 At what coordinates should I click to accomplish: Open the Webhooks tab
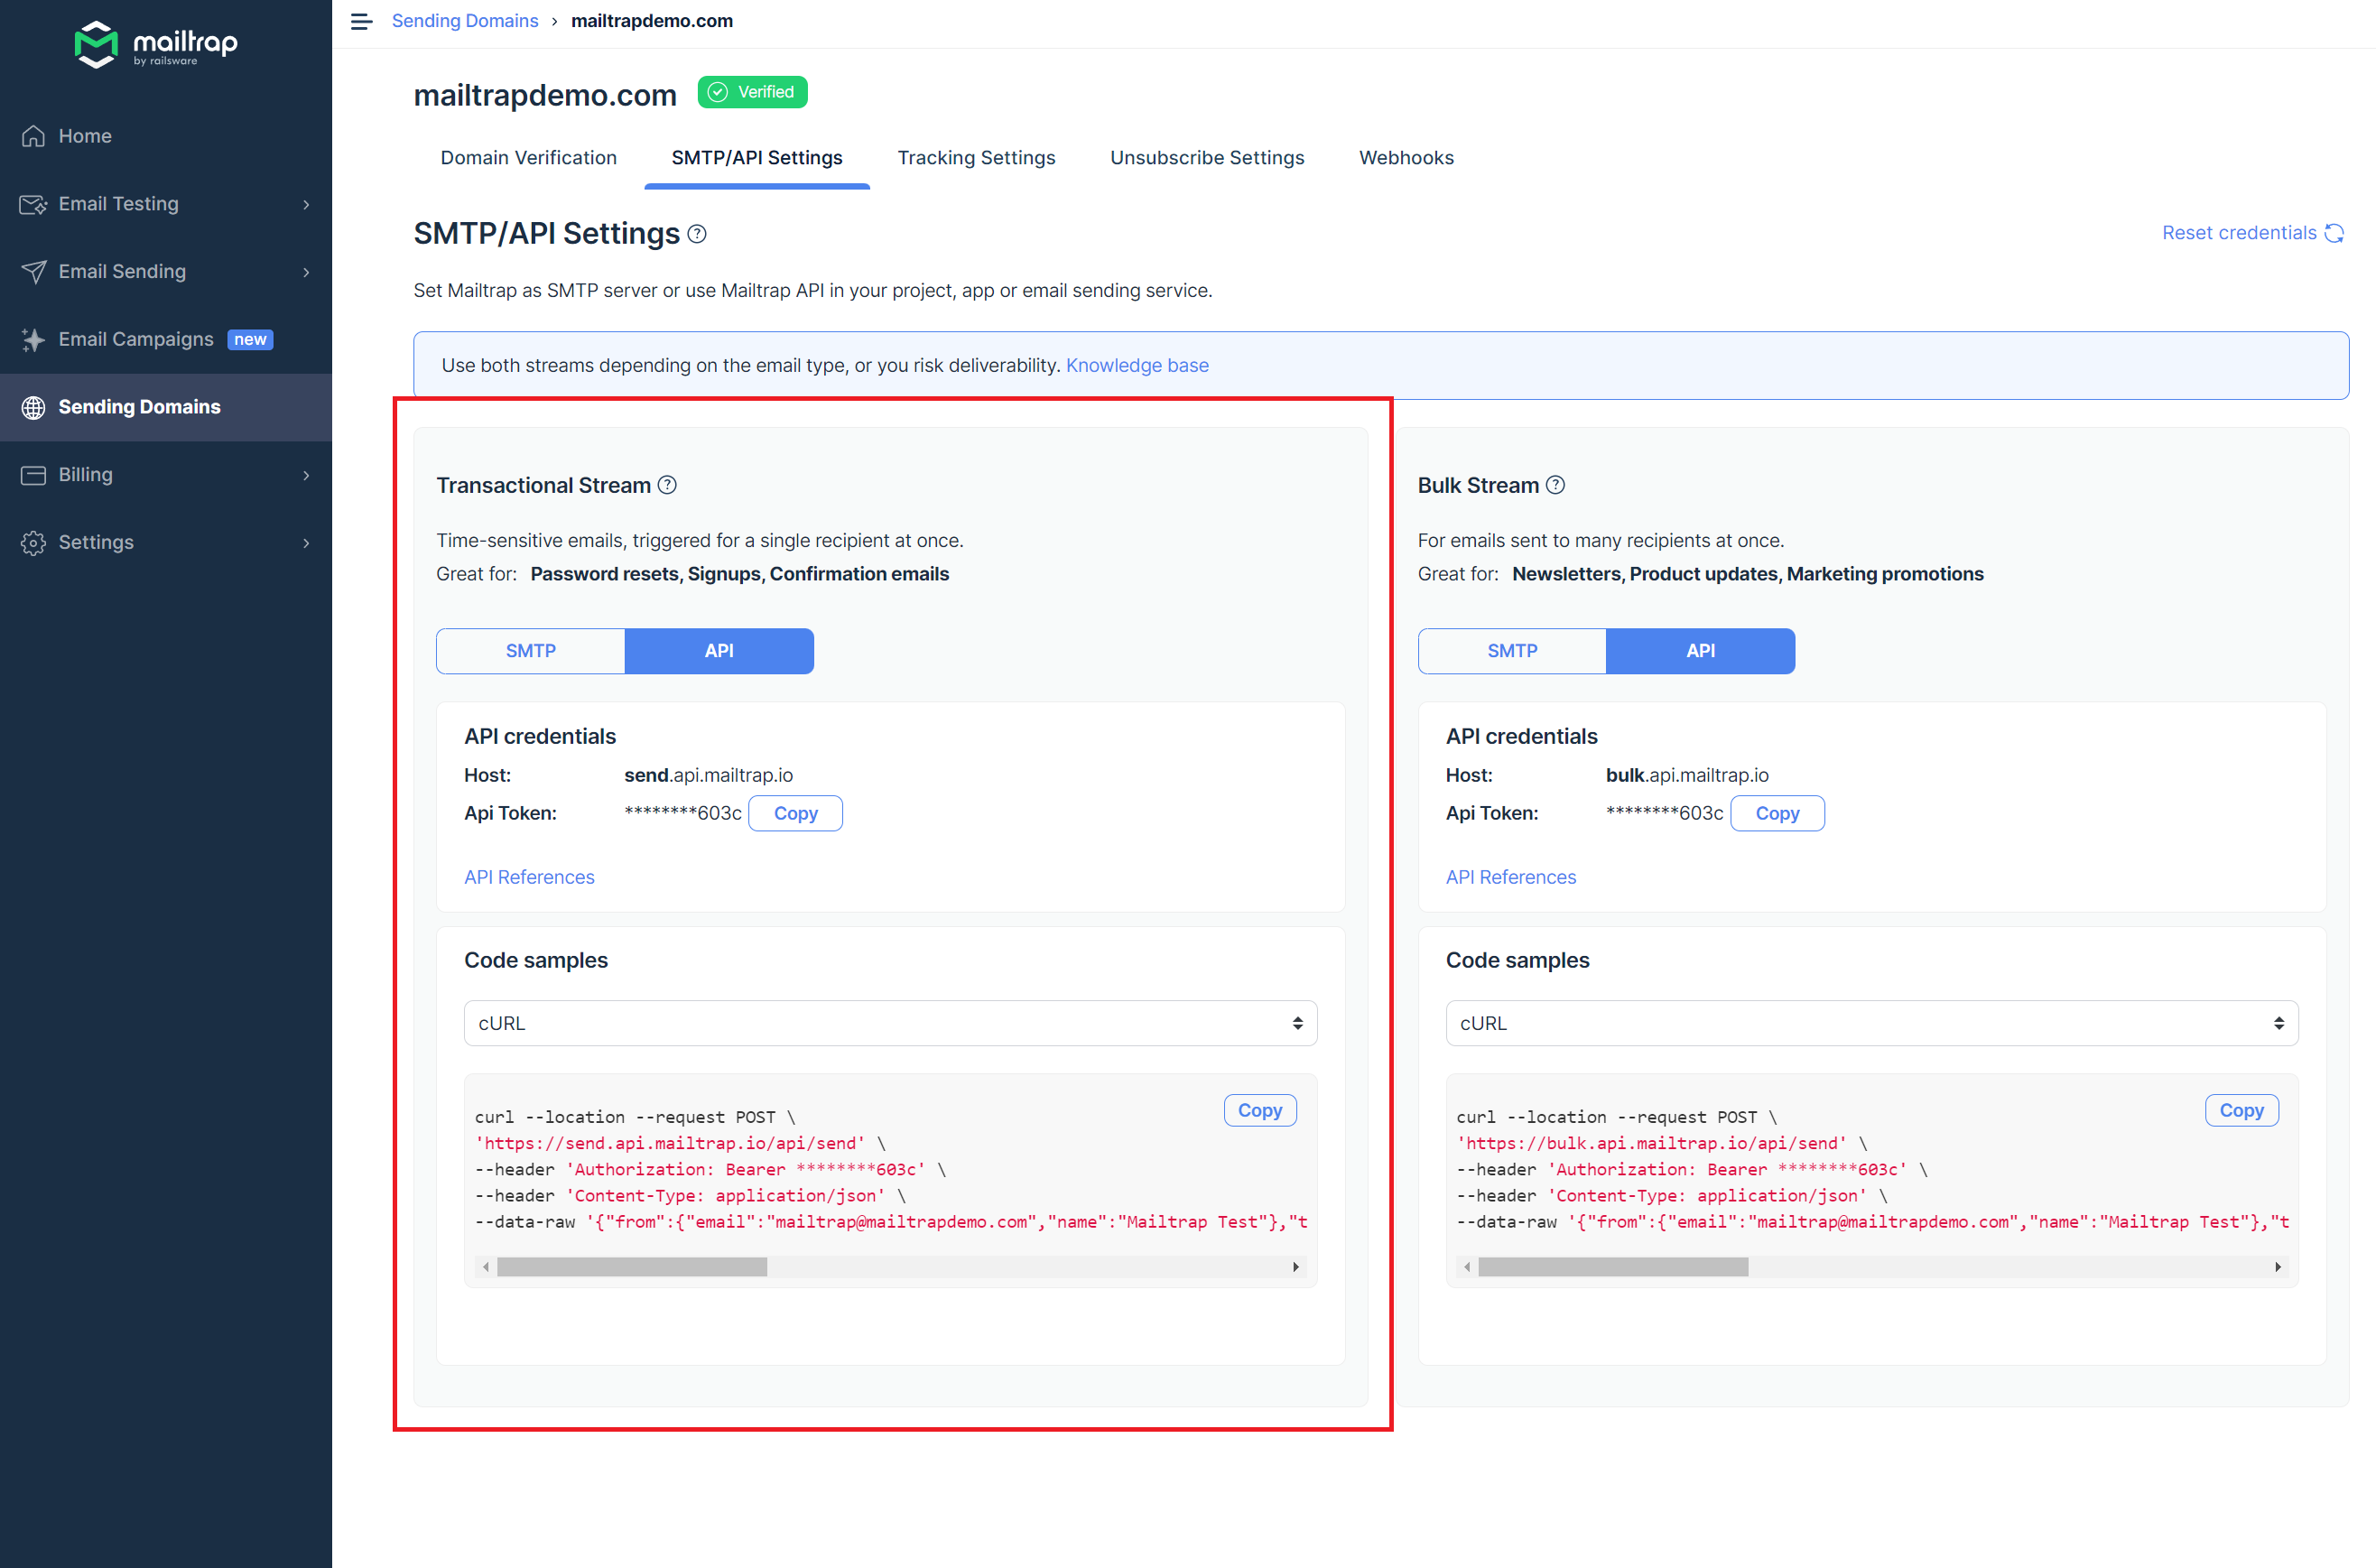1406,157
